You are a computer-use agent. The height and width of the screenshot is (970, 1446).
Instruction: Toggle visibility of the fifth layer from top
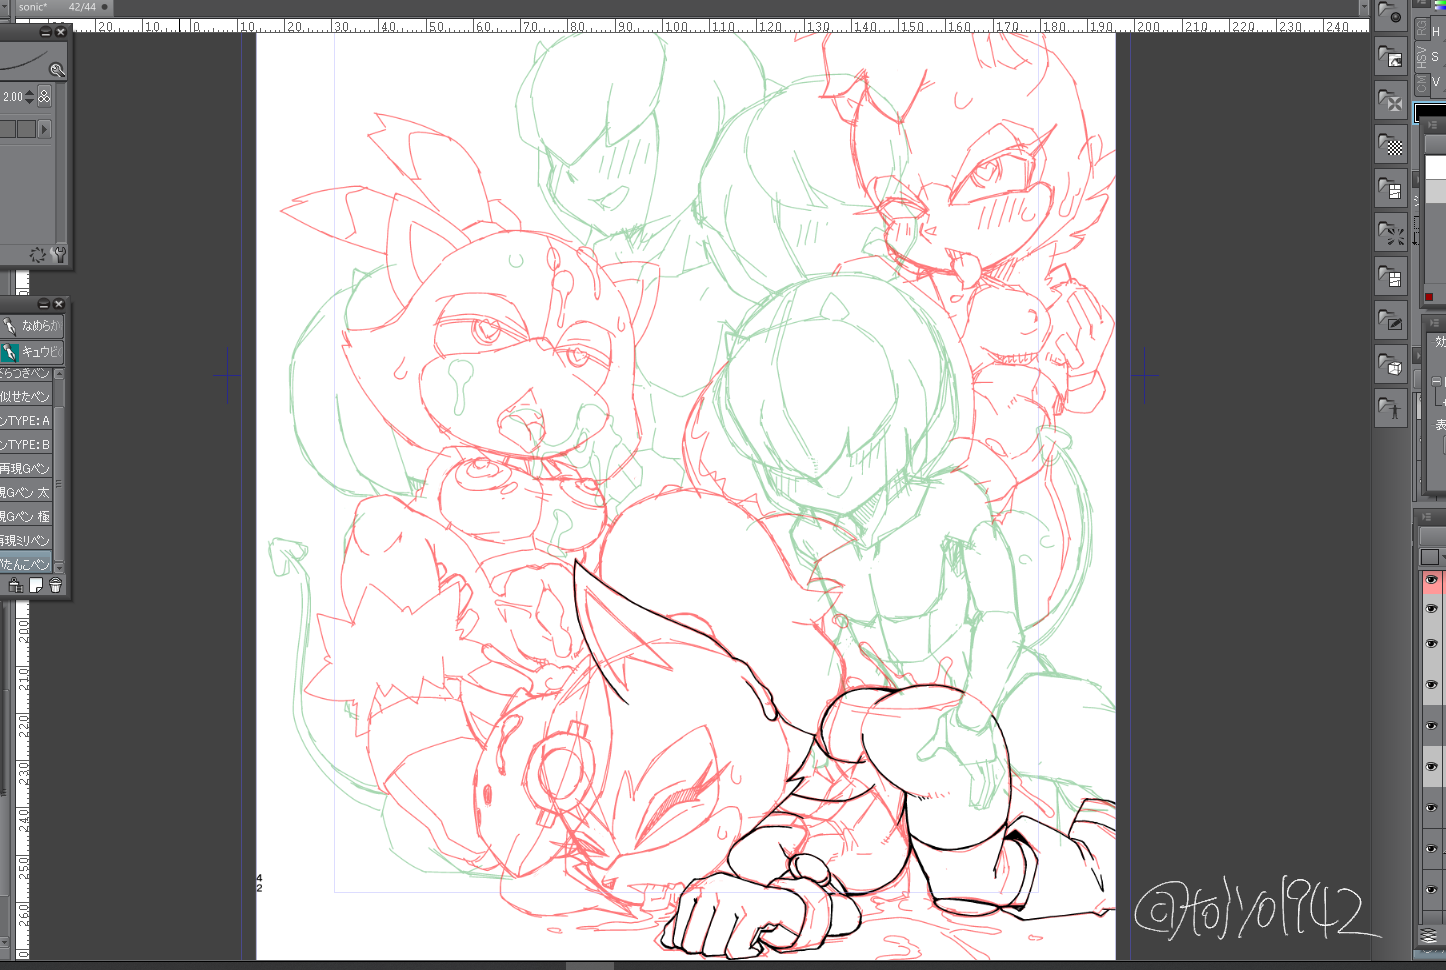point(1431,726)
